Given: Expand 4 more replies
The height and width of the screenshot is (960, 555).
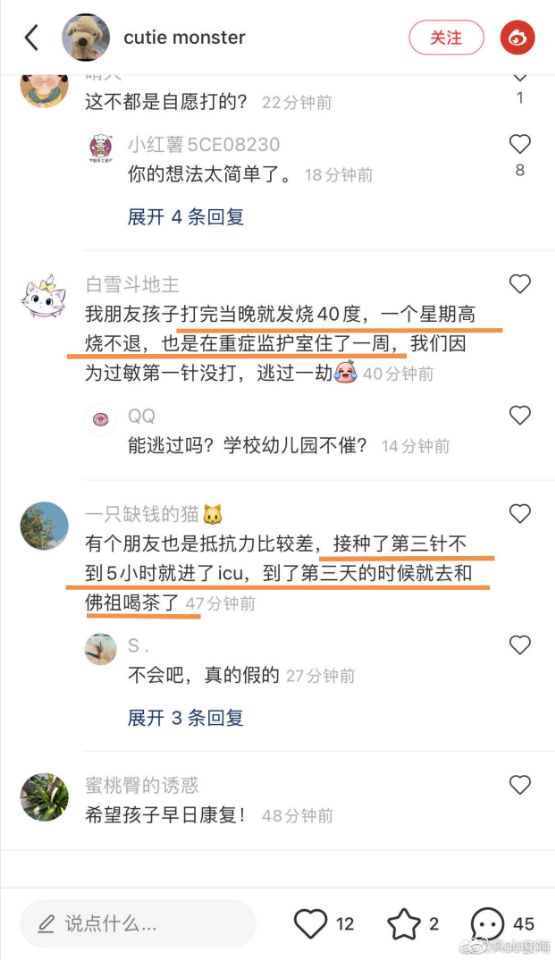Looking at the screenshot, I should pyautogui.click(x=186, y=217).
